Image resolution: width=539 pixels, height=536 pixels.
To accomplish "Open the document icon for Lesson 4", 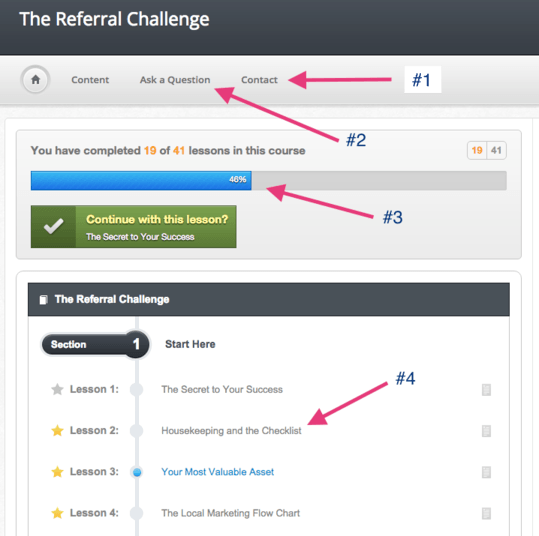I will click(x=486, y=513).
